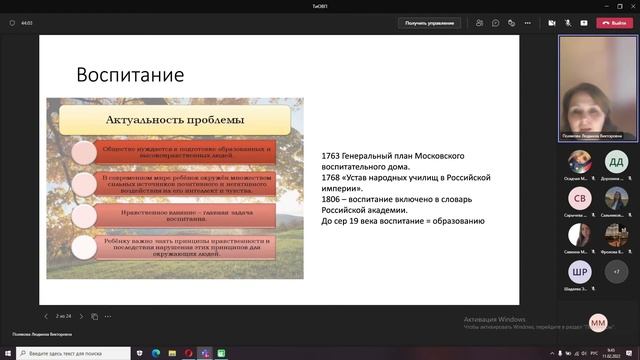The width and height of the screenshot is (640, 360).
Task: Click the taskbar clock and date
Action: click(x=611, y=353)
